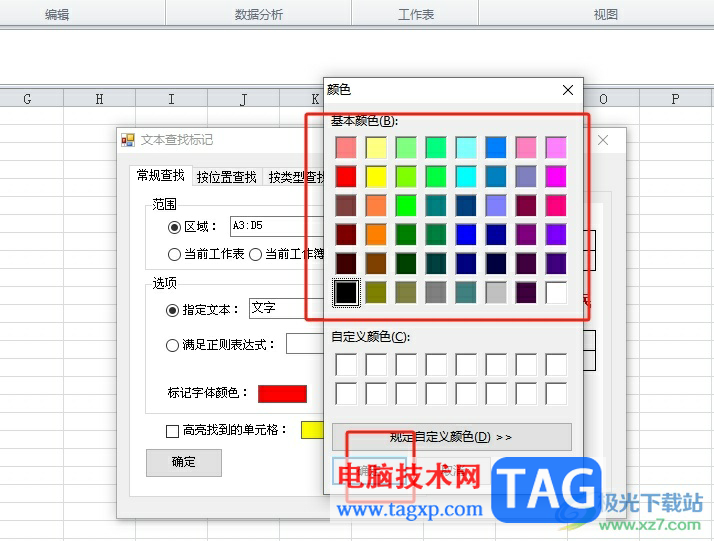This screenshot has width=714, height=541.
Task: Choose the 满足正则表达式 radio option
Action: [172, 345]
